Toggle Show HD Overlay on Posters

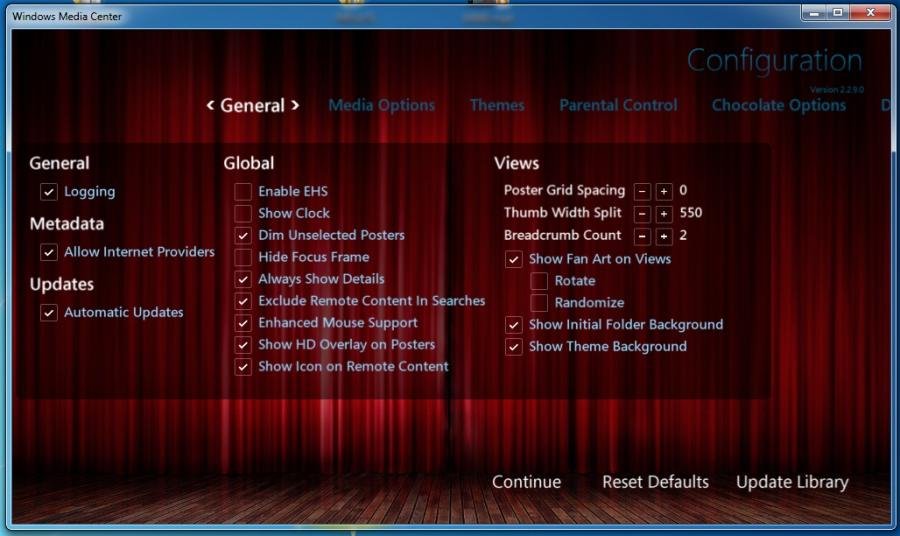coord(243,345)
